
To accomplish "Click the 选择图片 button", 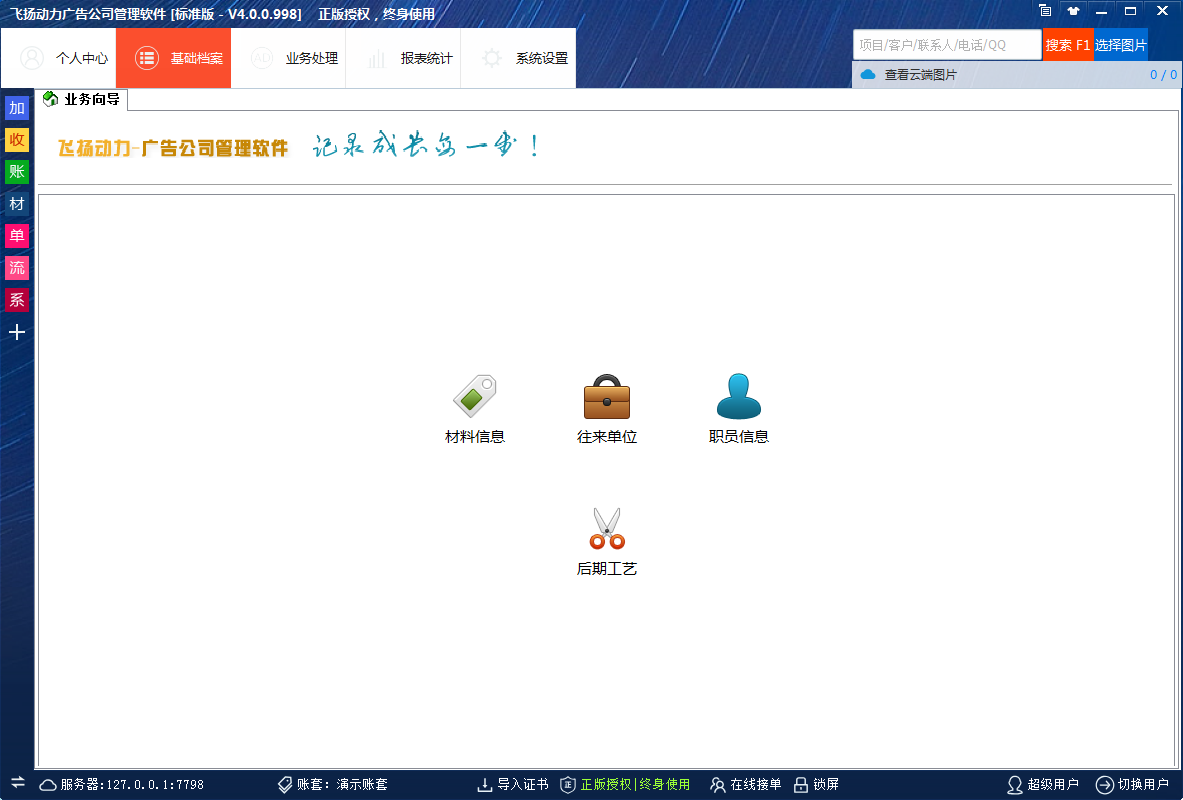I will tap(1120, 45).
